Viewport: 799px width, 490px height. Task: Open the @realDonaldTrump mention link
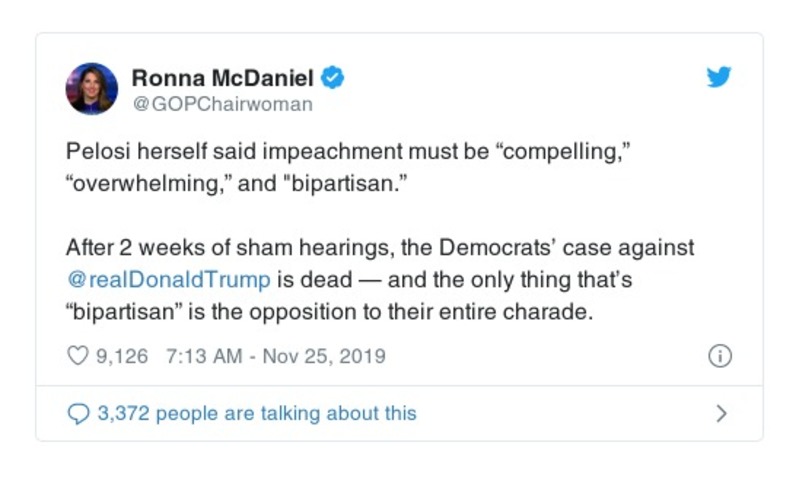point(168,279)
